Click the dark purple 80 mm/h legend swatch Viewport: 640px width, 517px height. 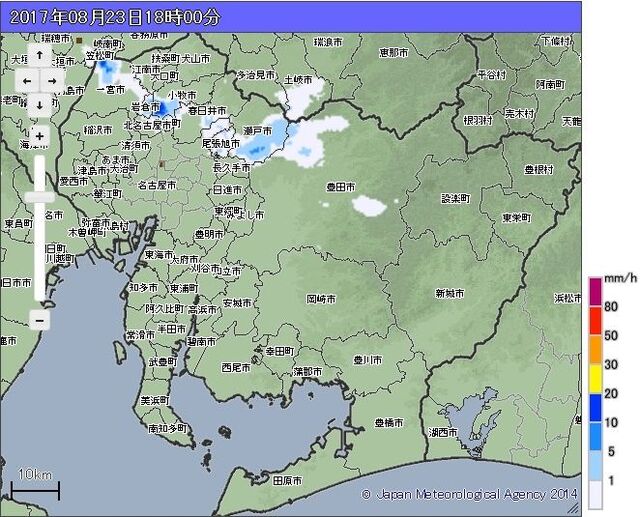click(x=595, y=291)
